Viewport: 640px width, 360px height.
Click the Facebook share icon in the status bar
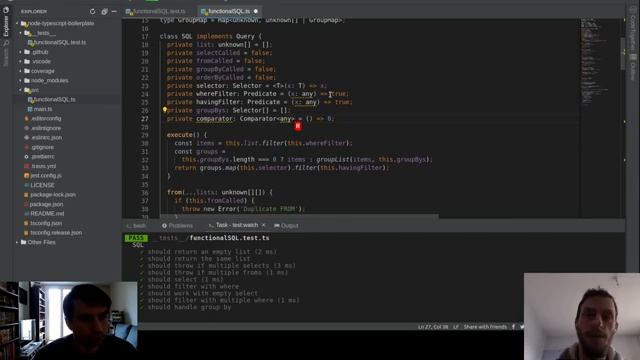tap(513, 327)
